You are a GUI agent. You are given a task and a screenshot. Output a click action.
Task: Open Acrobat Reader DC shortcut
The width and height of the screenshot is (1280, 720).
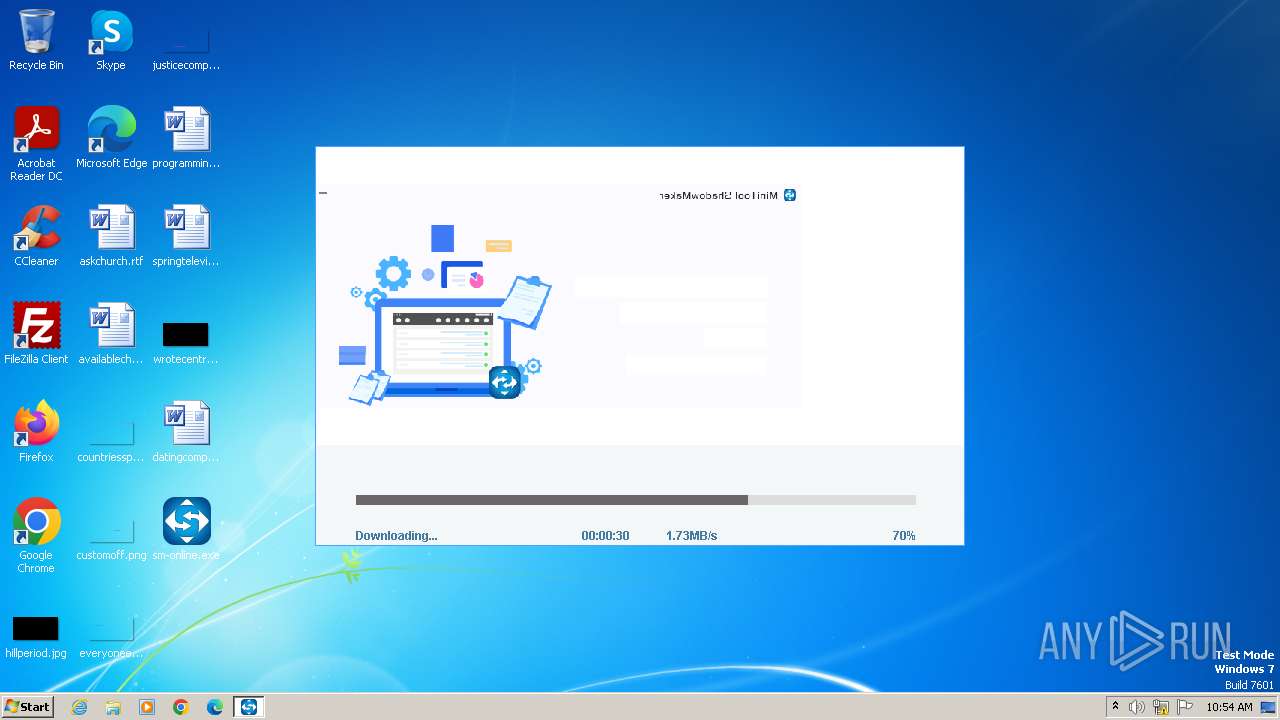point(36,144)
